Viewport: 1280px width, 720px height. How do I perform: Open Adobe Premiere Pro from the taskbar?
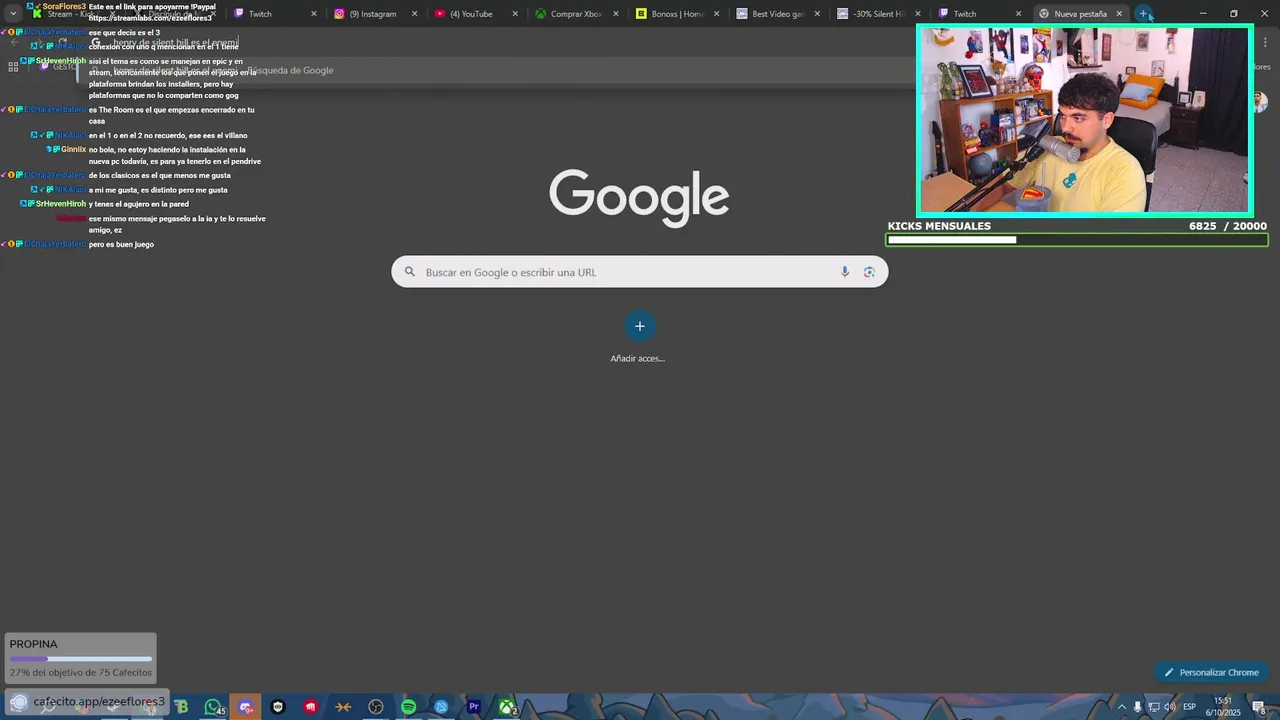474,707
